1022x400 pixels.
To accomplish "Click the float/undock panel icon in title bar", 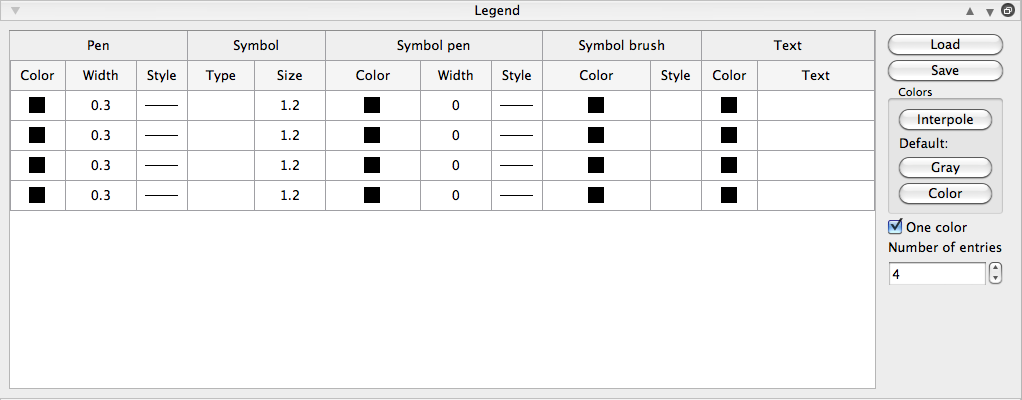I will coord(1008,11).
